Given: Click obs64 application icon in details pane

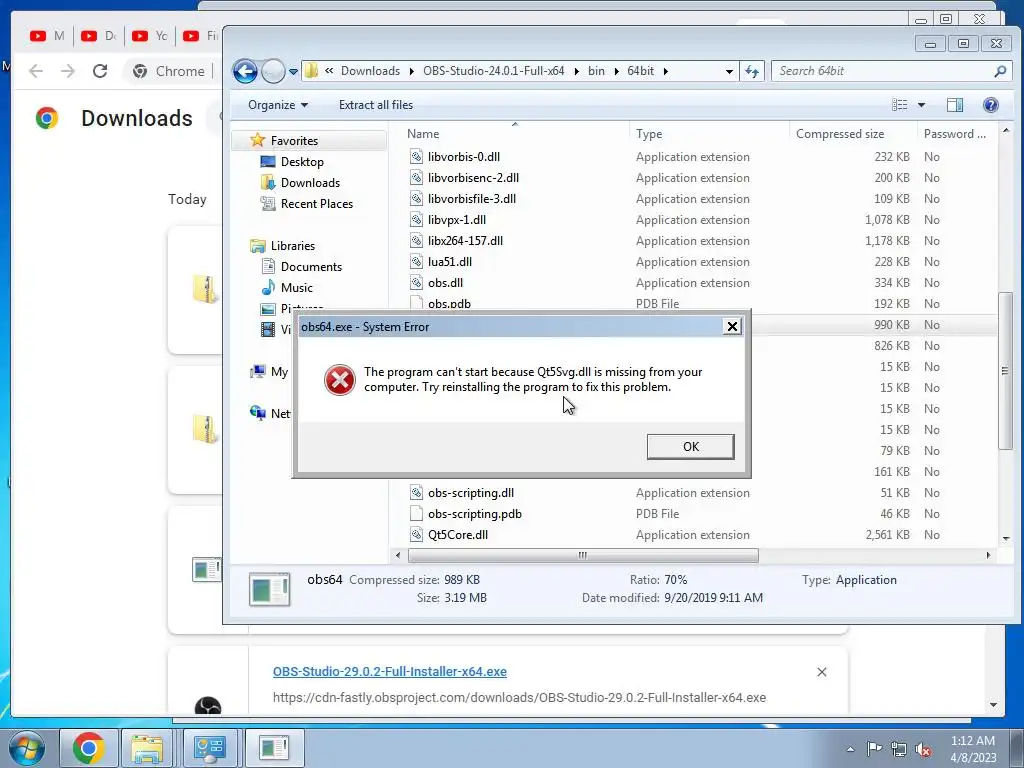Looking at the screenshot, I should tap(269, 588).
